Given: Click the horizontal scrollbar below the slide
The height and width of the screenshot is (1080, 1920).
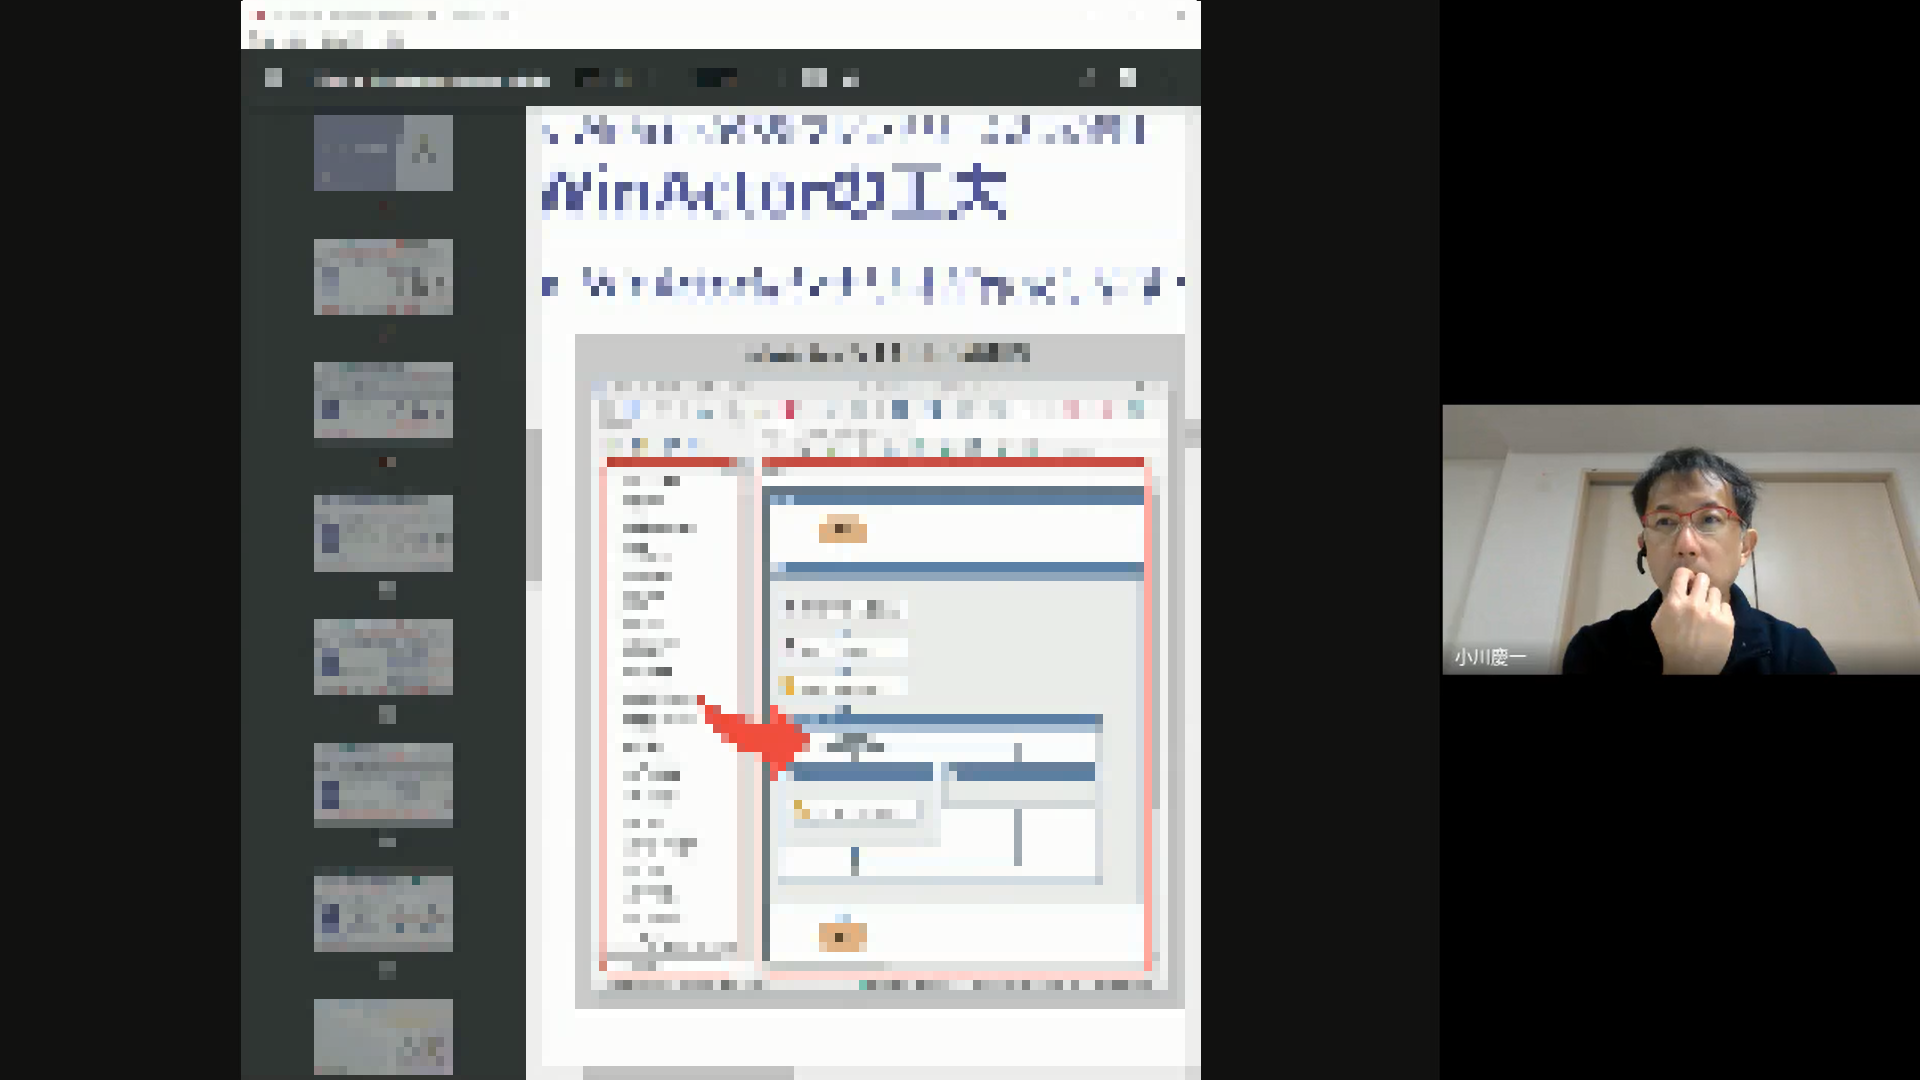Looking at the screenshot, I should click(688, 1072).
